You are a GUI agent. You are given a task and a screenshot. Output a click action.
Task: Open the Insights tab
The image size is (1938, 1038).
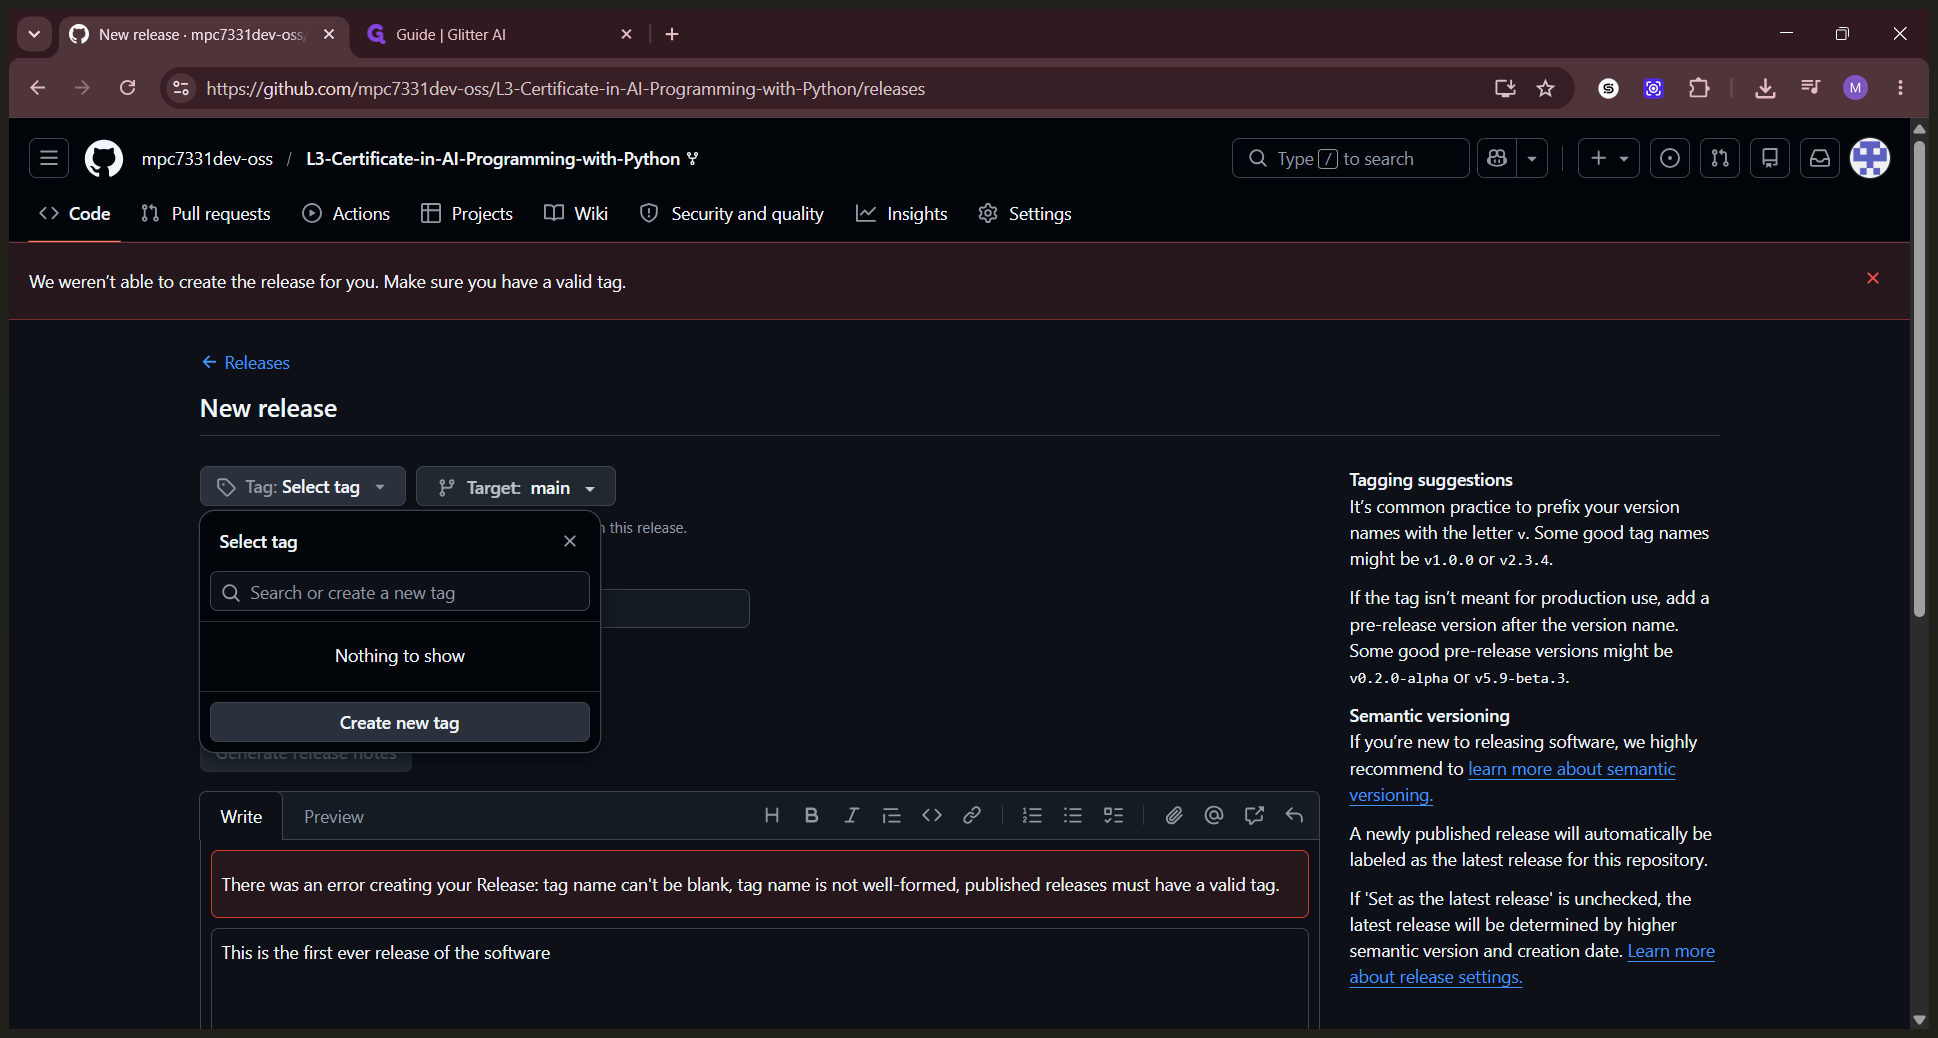pos(902,213)
